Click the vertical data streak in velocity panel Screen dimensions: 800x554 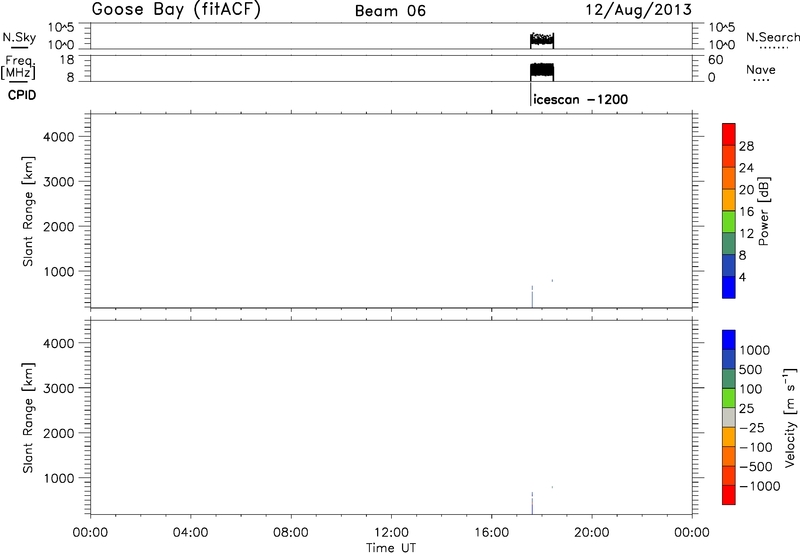[532, 503]
